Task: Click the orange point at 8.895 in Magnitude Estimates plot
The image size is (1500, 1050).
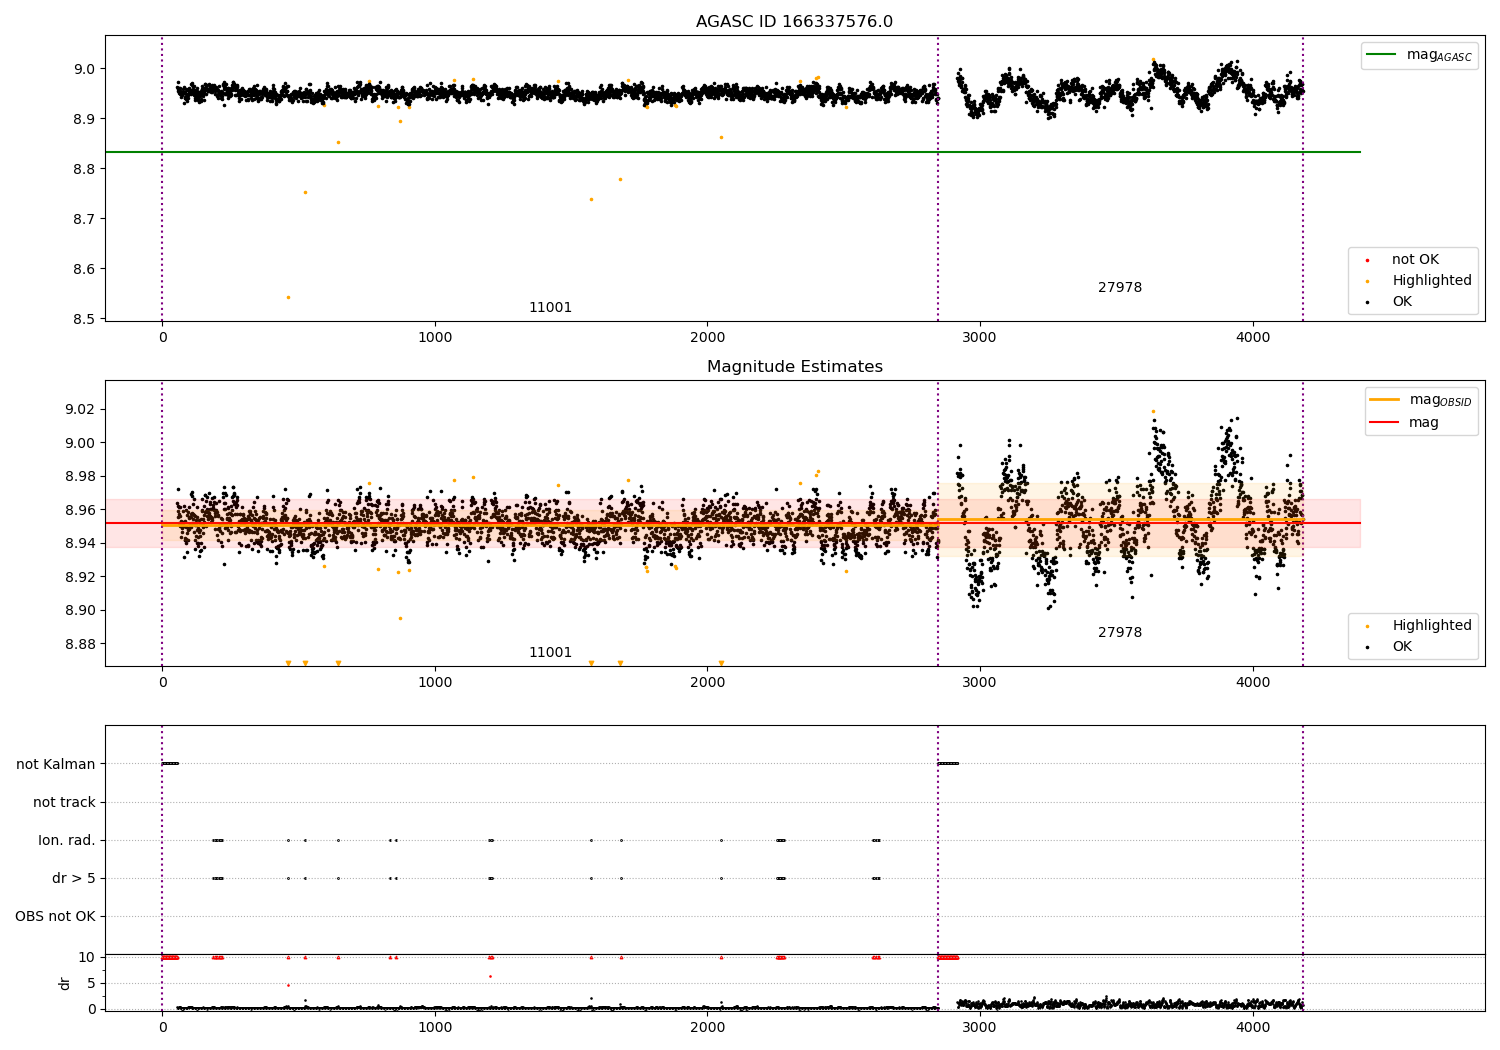Action: pyautogui.click(x=400, y=618)
